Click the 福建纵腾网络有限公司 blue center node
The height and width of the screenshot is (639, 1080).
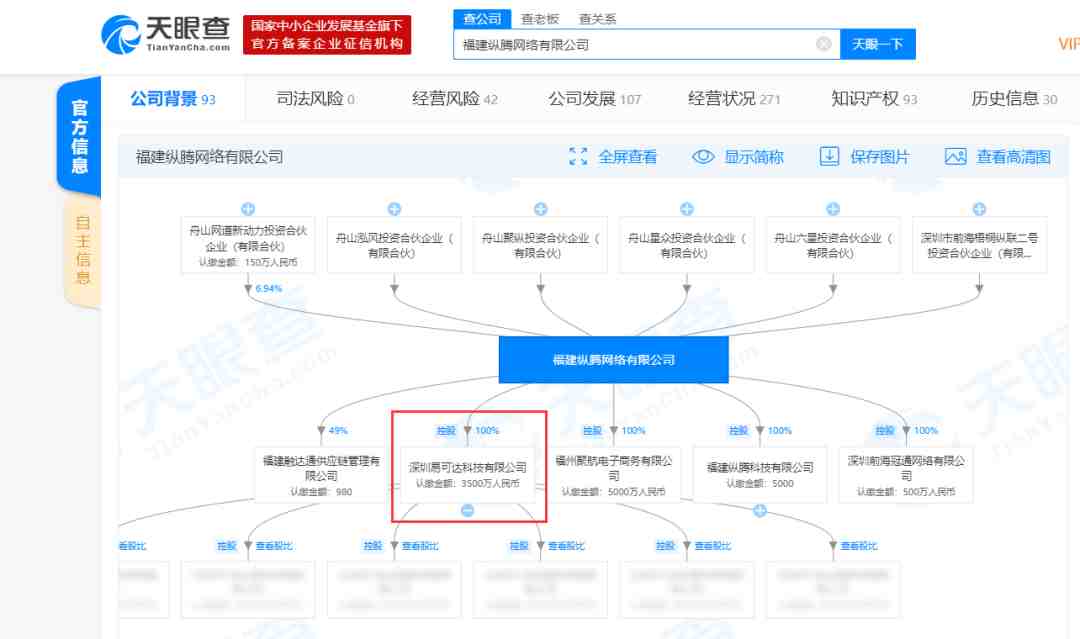(613, 359)
